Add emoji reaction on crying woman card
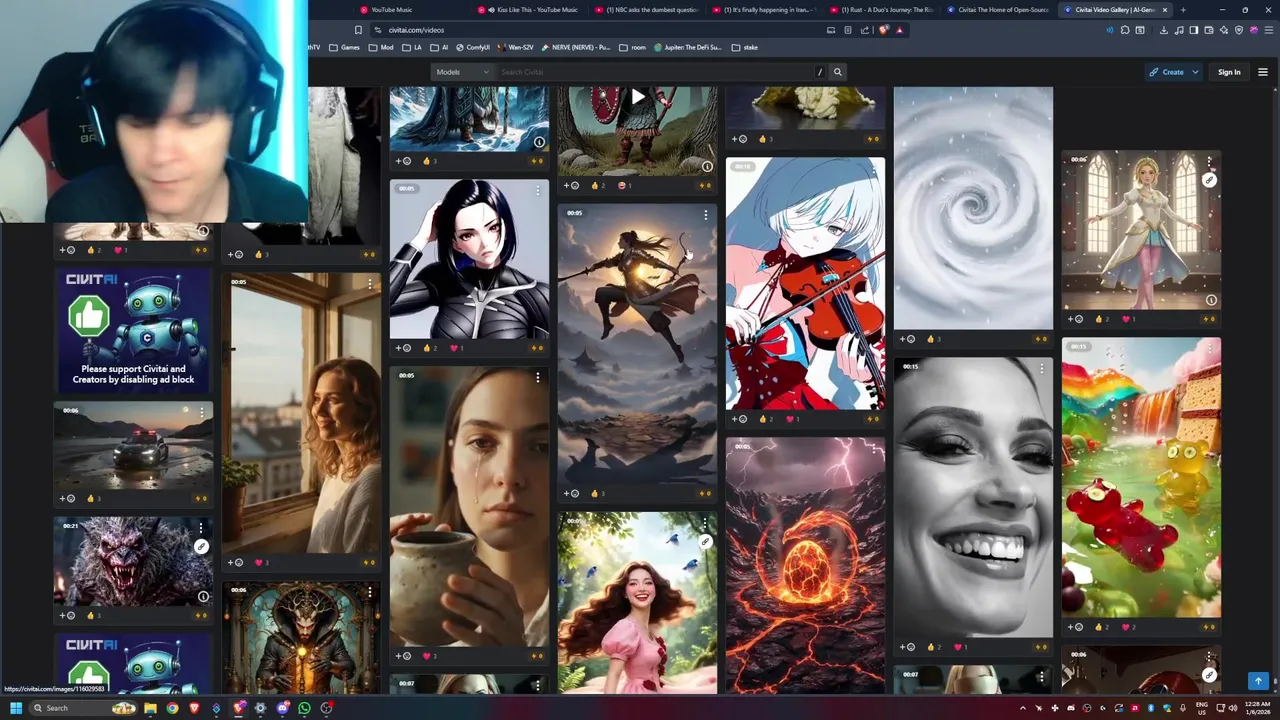The height and width of the screenshot is (720, 1280). [403, 656]
